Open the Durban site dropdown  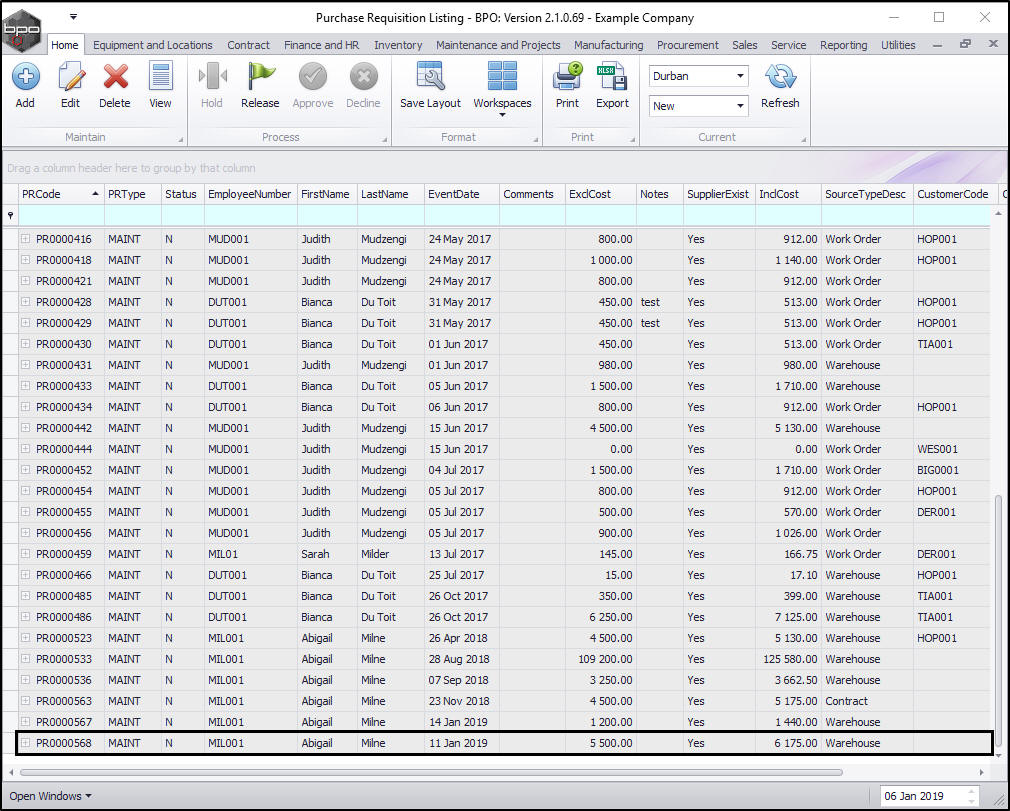[740, 76]
